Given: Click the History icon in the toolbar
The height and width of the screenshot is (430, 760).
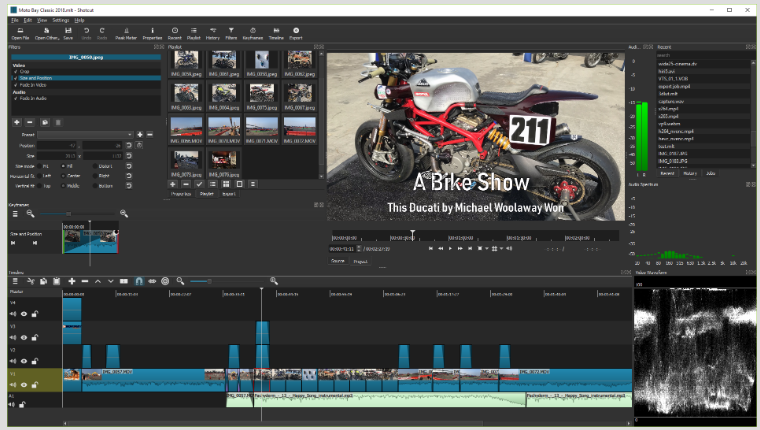Looking at the screenshot, I should point(213,33).
